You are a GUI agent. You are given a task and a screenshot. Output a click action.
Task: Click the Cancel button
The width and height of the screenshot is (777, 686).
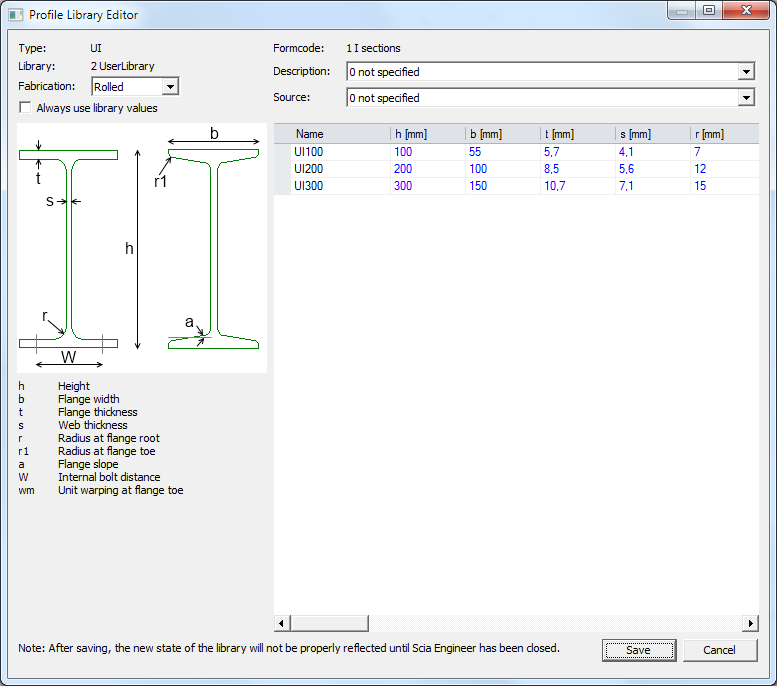tap(720, 650)
